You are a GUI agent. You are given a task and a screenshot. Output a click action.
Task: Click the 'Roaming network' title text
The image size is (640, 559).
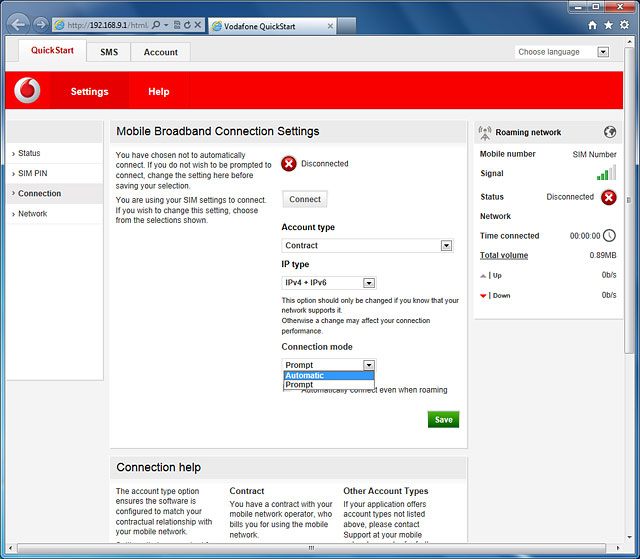pyautogui.click(x=528, y=132)
